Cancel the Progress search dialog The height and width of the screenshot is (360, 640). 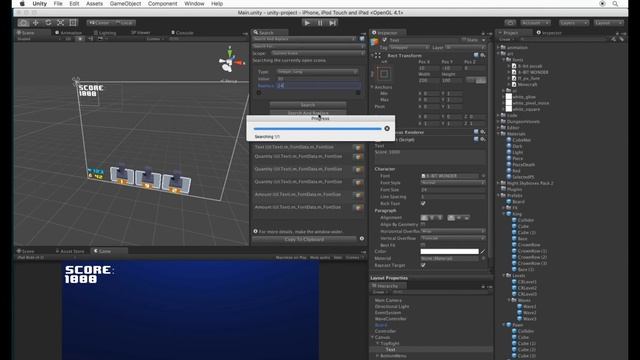coord(387,129)
